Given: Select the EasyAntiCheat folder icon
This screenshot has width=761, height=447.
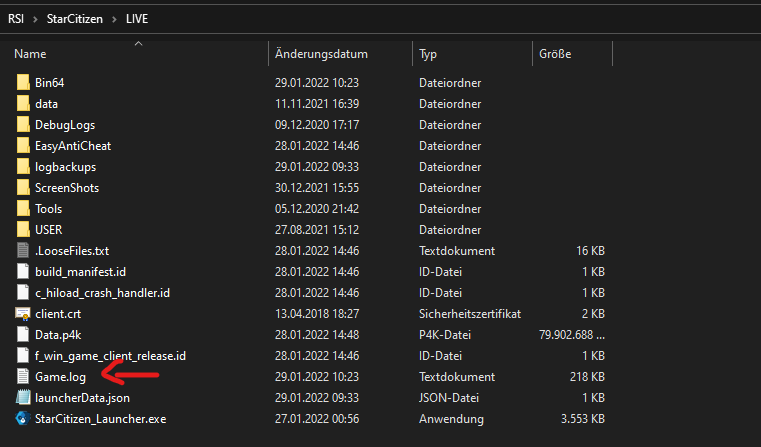Looking at the screenshot, I should click(x=23, y=146).
